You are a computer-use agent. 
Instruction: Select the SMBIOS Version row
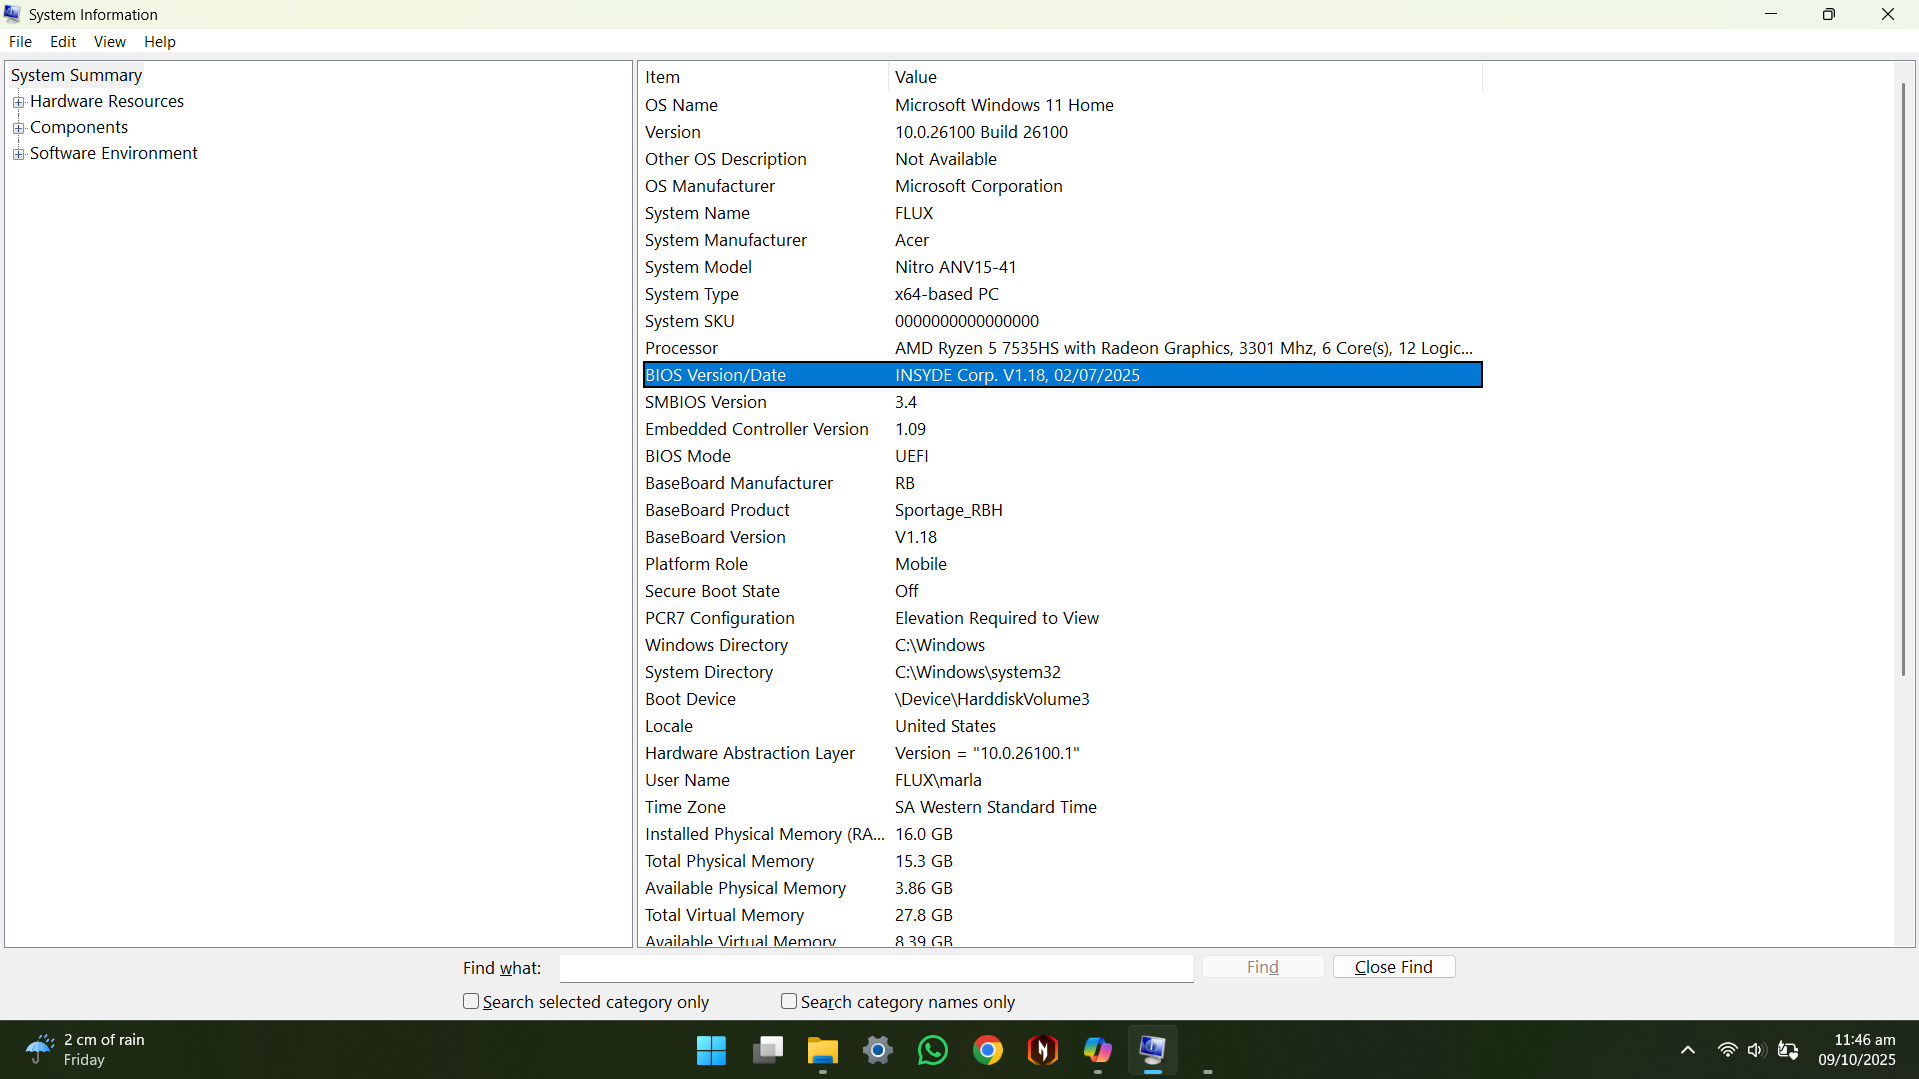click(x=1062, y=402)
